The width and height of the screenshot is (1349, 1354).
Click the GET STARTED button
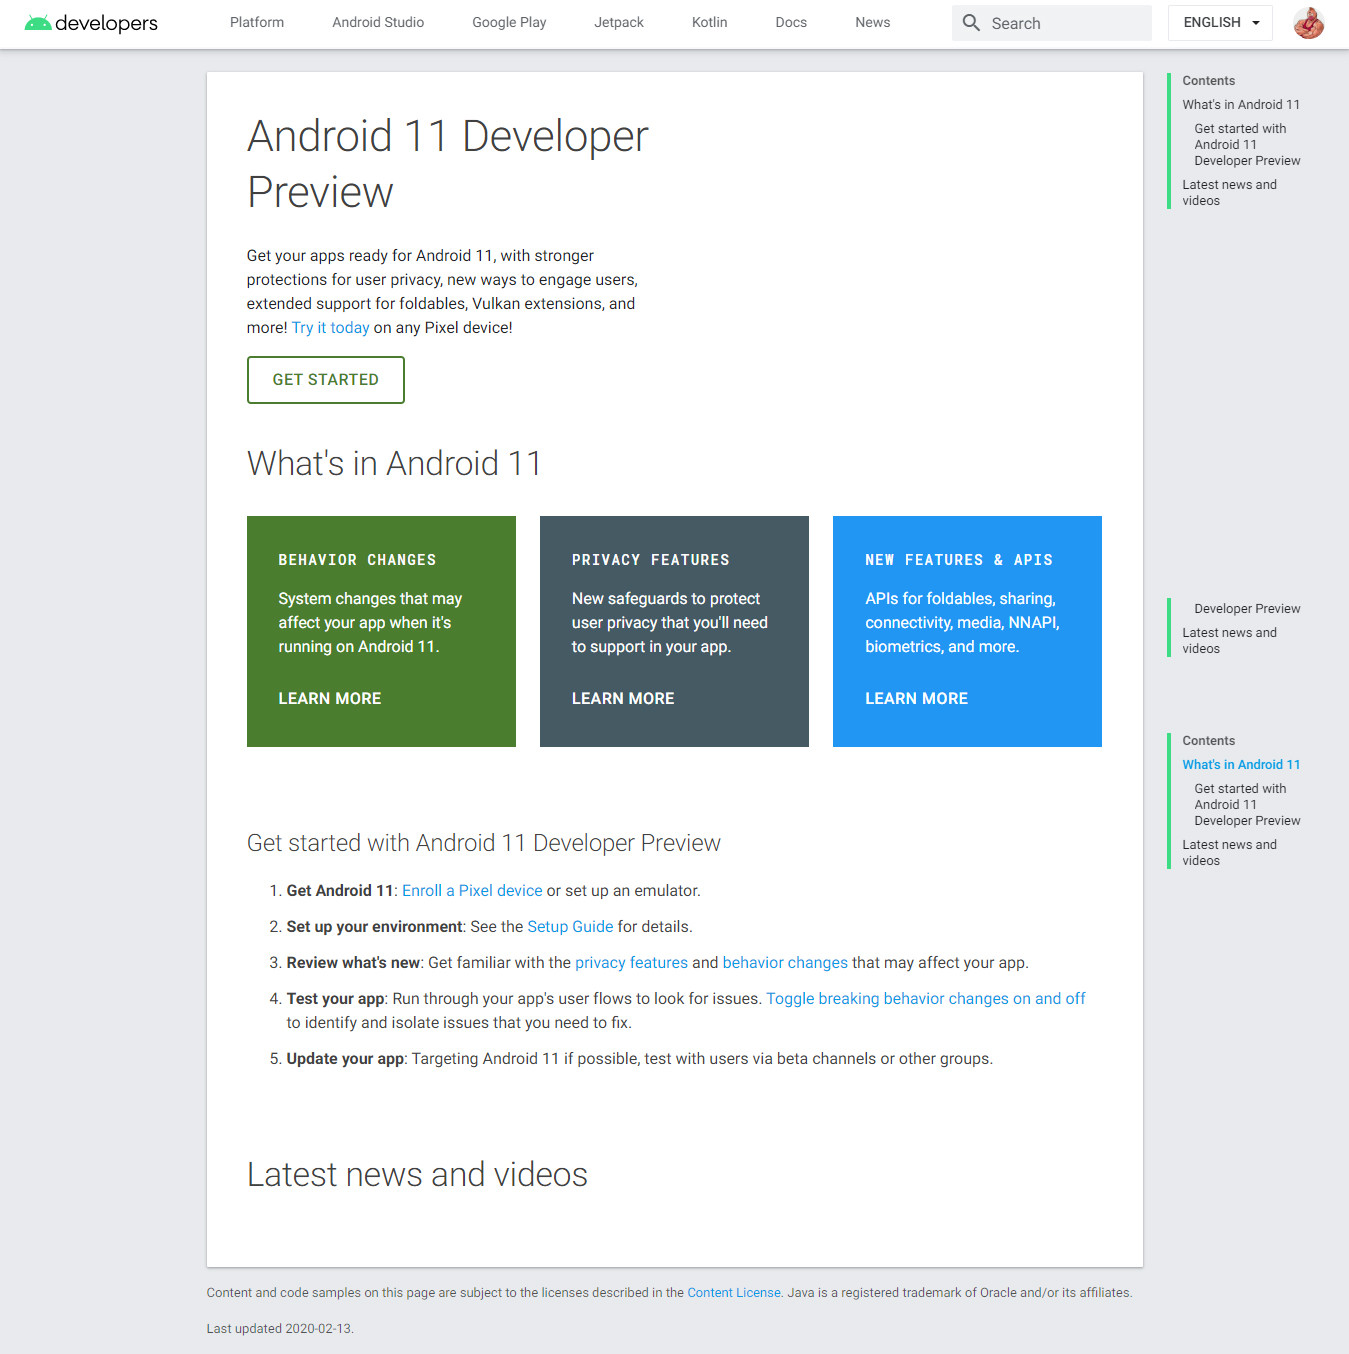pos(326,380)
